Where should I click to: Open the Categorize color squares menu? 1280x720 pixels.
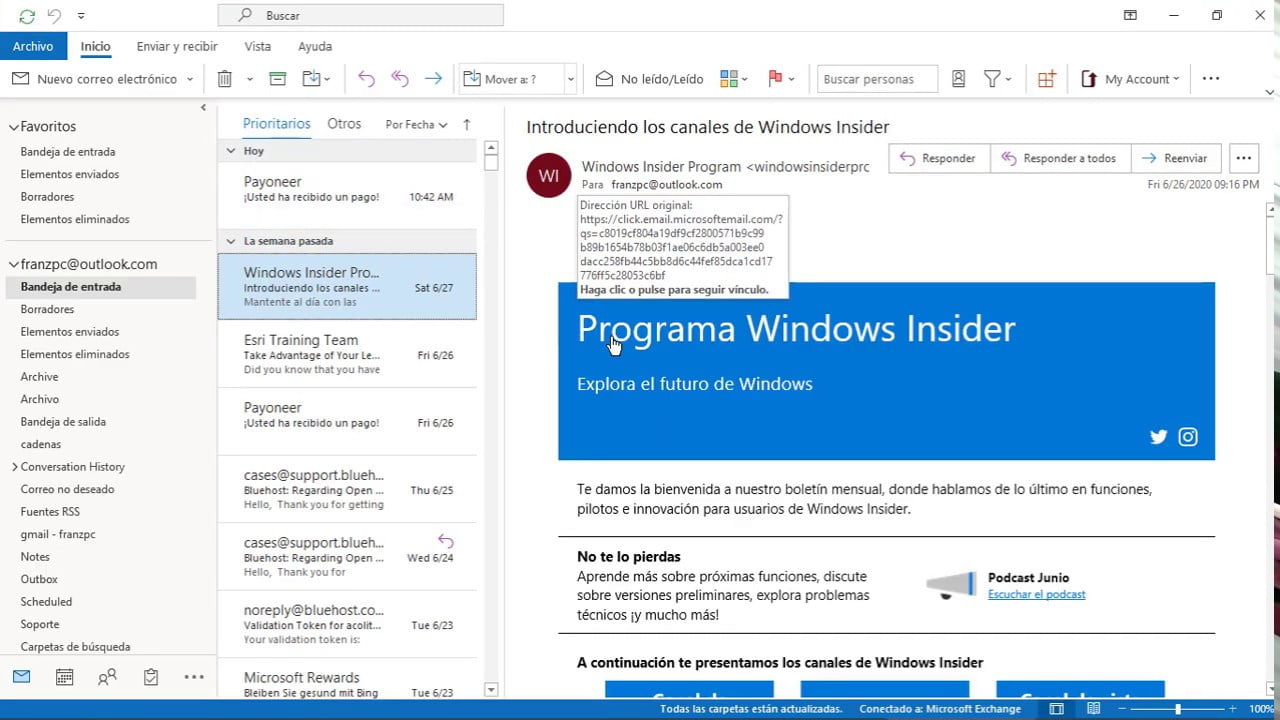coord(734,79)
